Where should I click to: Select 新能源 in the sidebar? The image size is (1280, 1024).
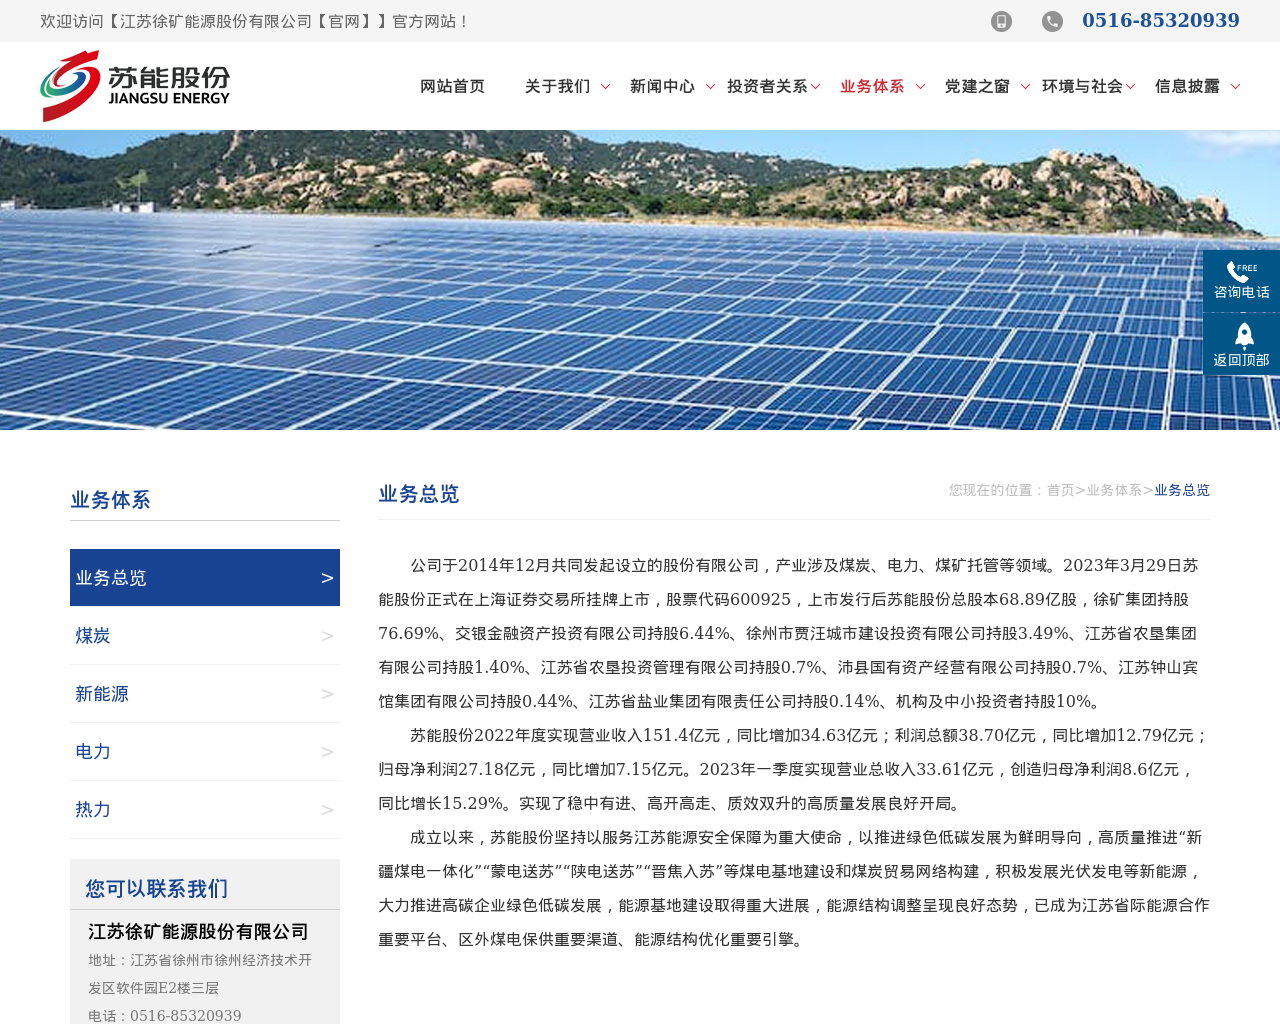pyautogui.click(x=205, y=693)
